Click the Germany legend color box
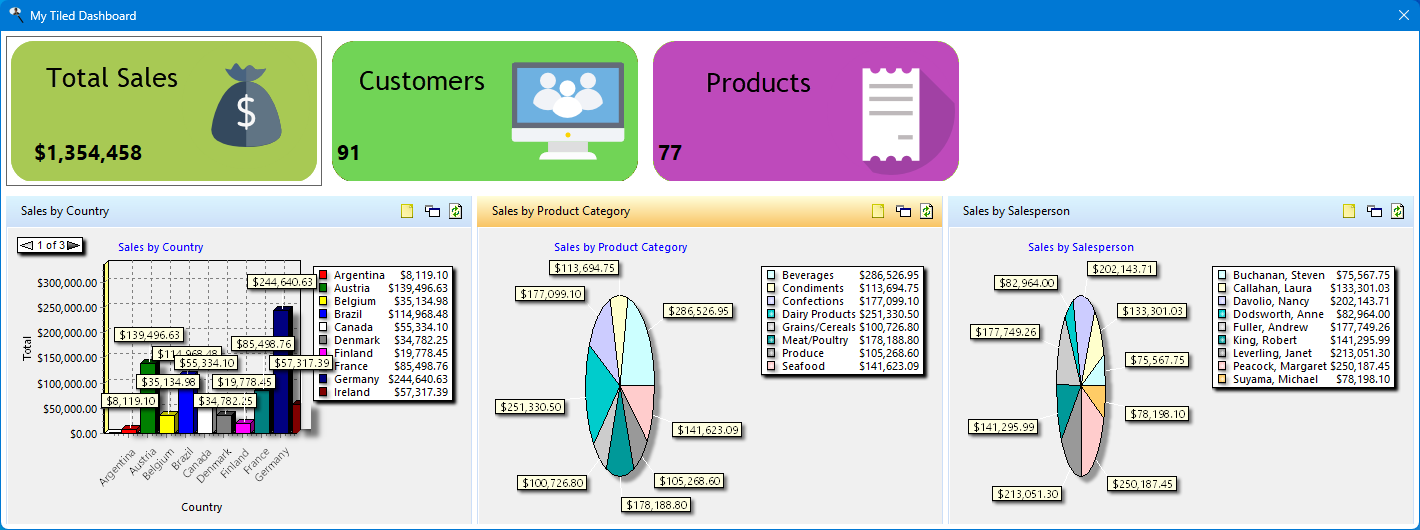Viewport: 1420px width, 530px height. (323, 379)
